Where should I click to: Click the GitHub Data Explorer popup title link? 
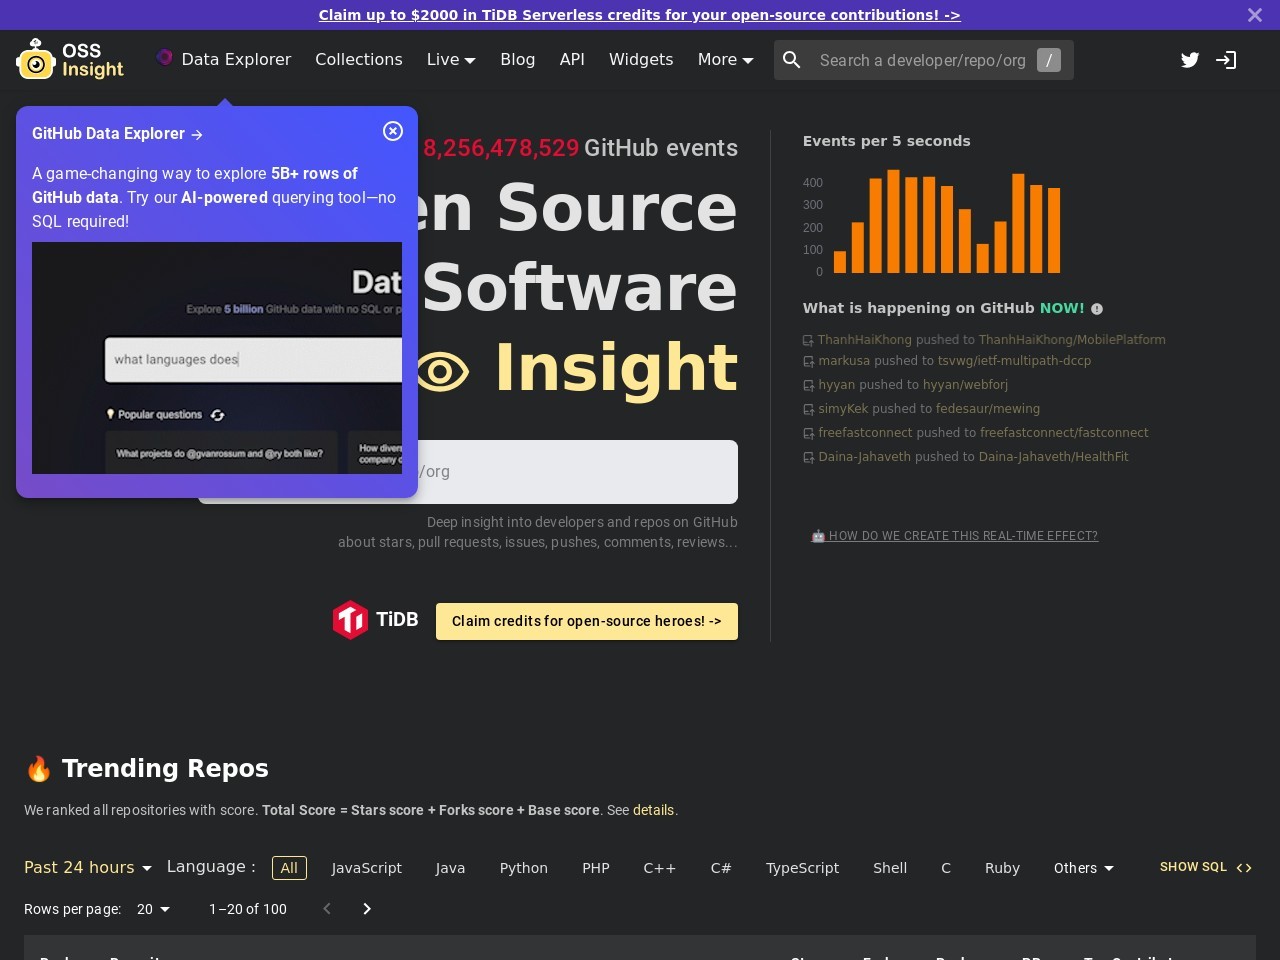click(x=117, y=133)
